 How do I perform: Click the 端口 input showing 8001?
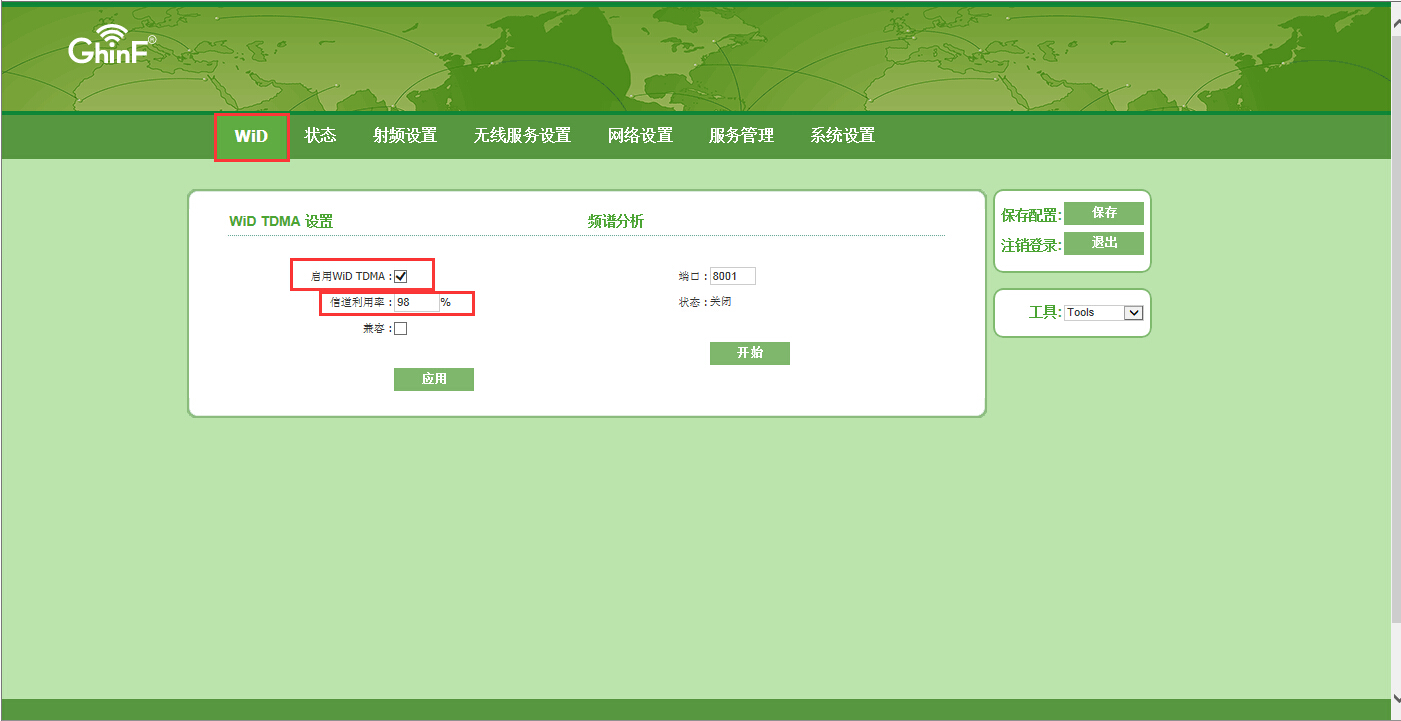tap(732, 276)
